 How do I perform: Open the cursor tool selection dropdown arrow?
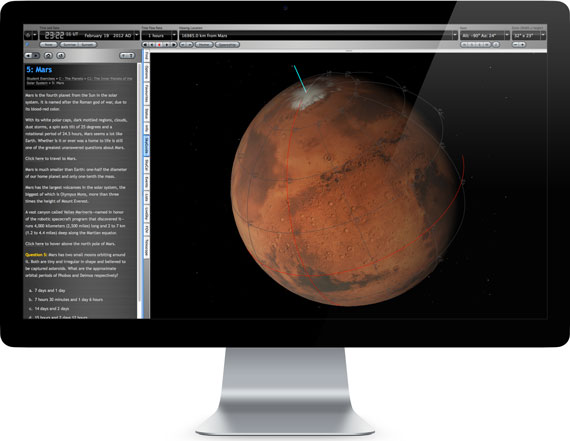[x=35, y=35]
